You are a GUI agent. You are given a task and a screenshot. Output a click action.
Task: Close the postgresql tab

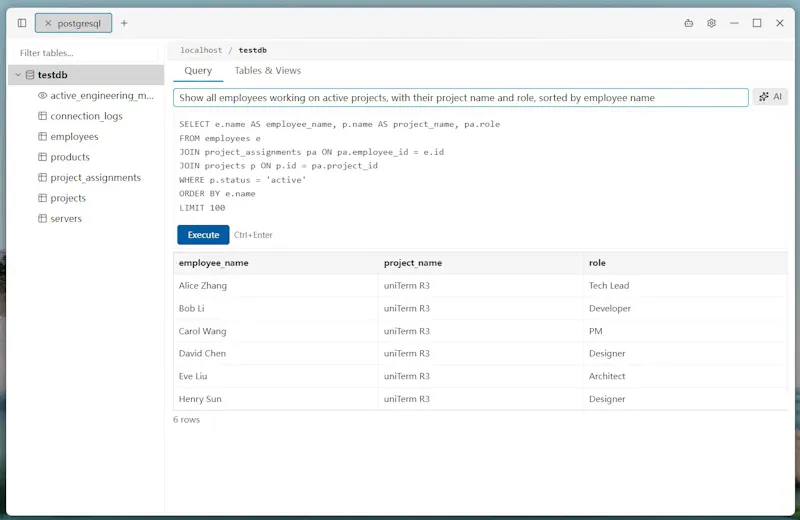click(48, 23)
